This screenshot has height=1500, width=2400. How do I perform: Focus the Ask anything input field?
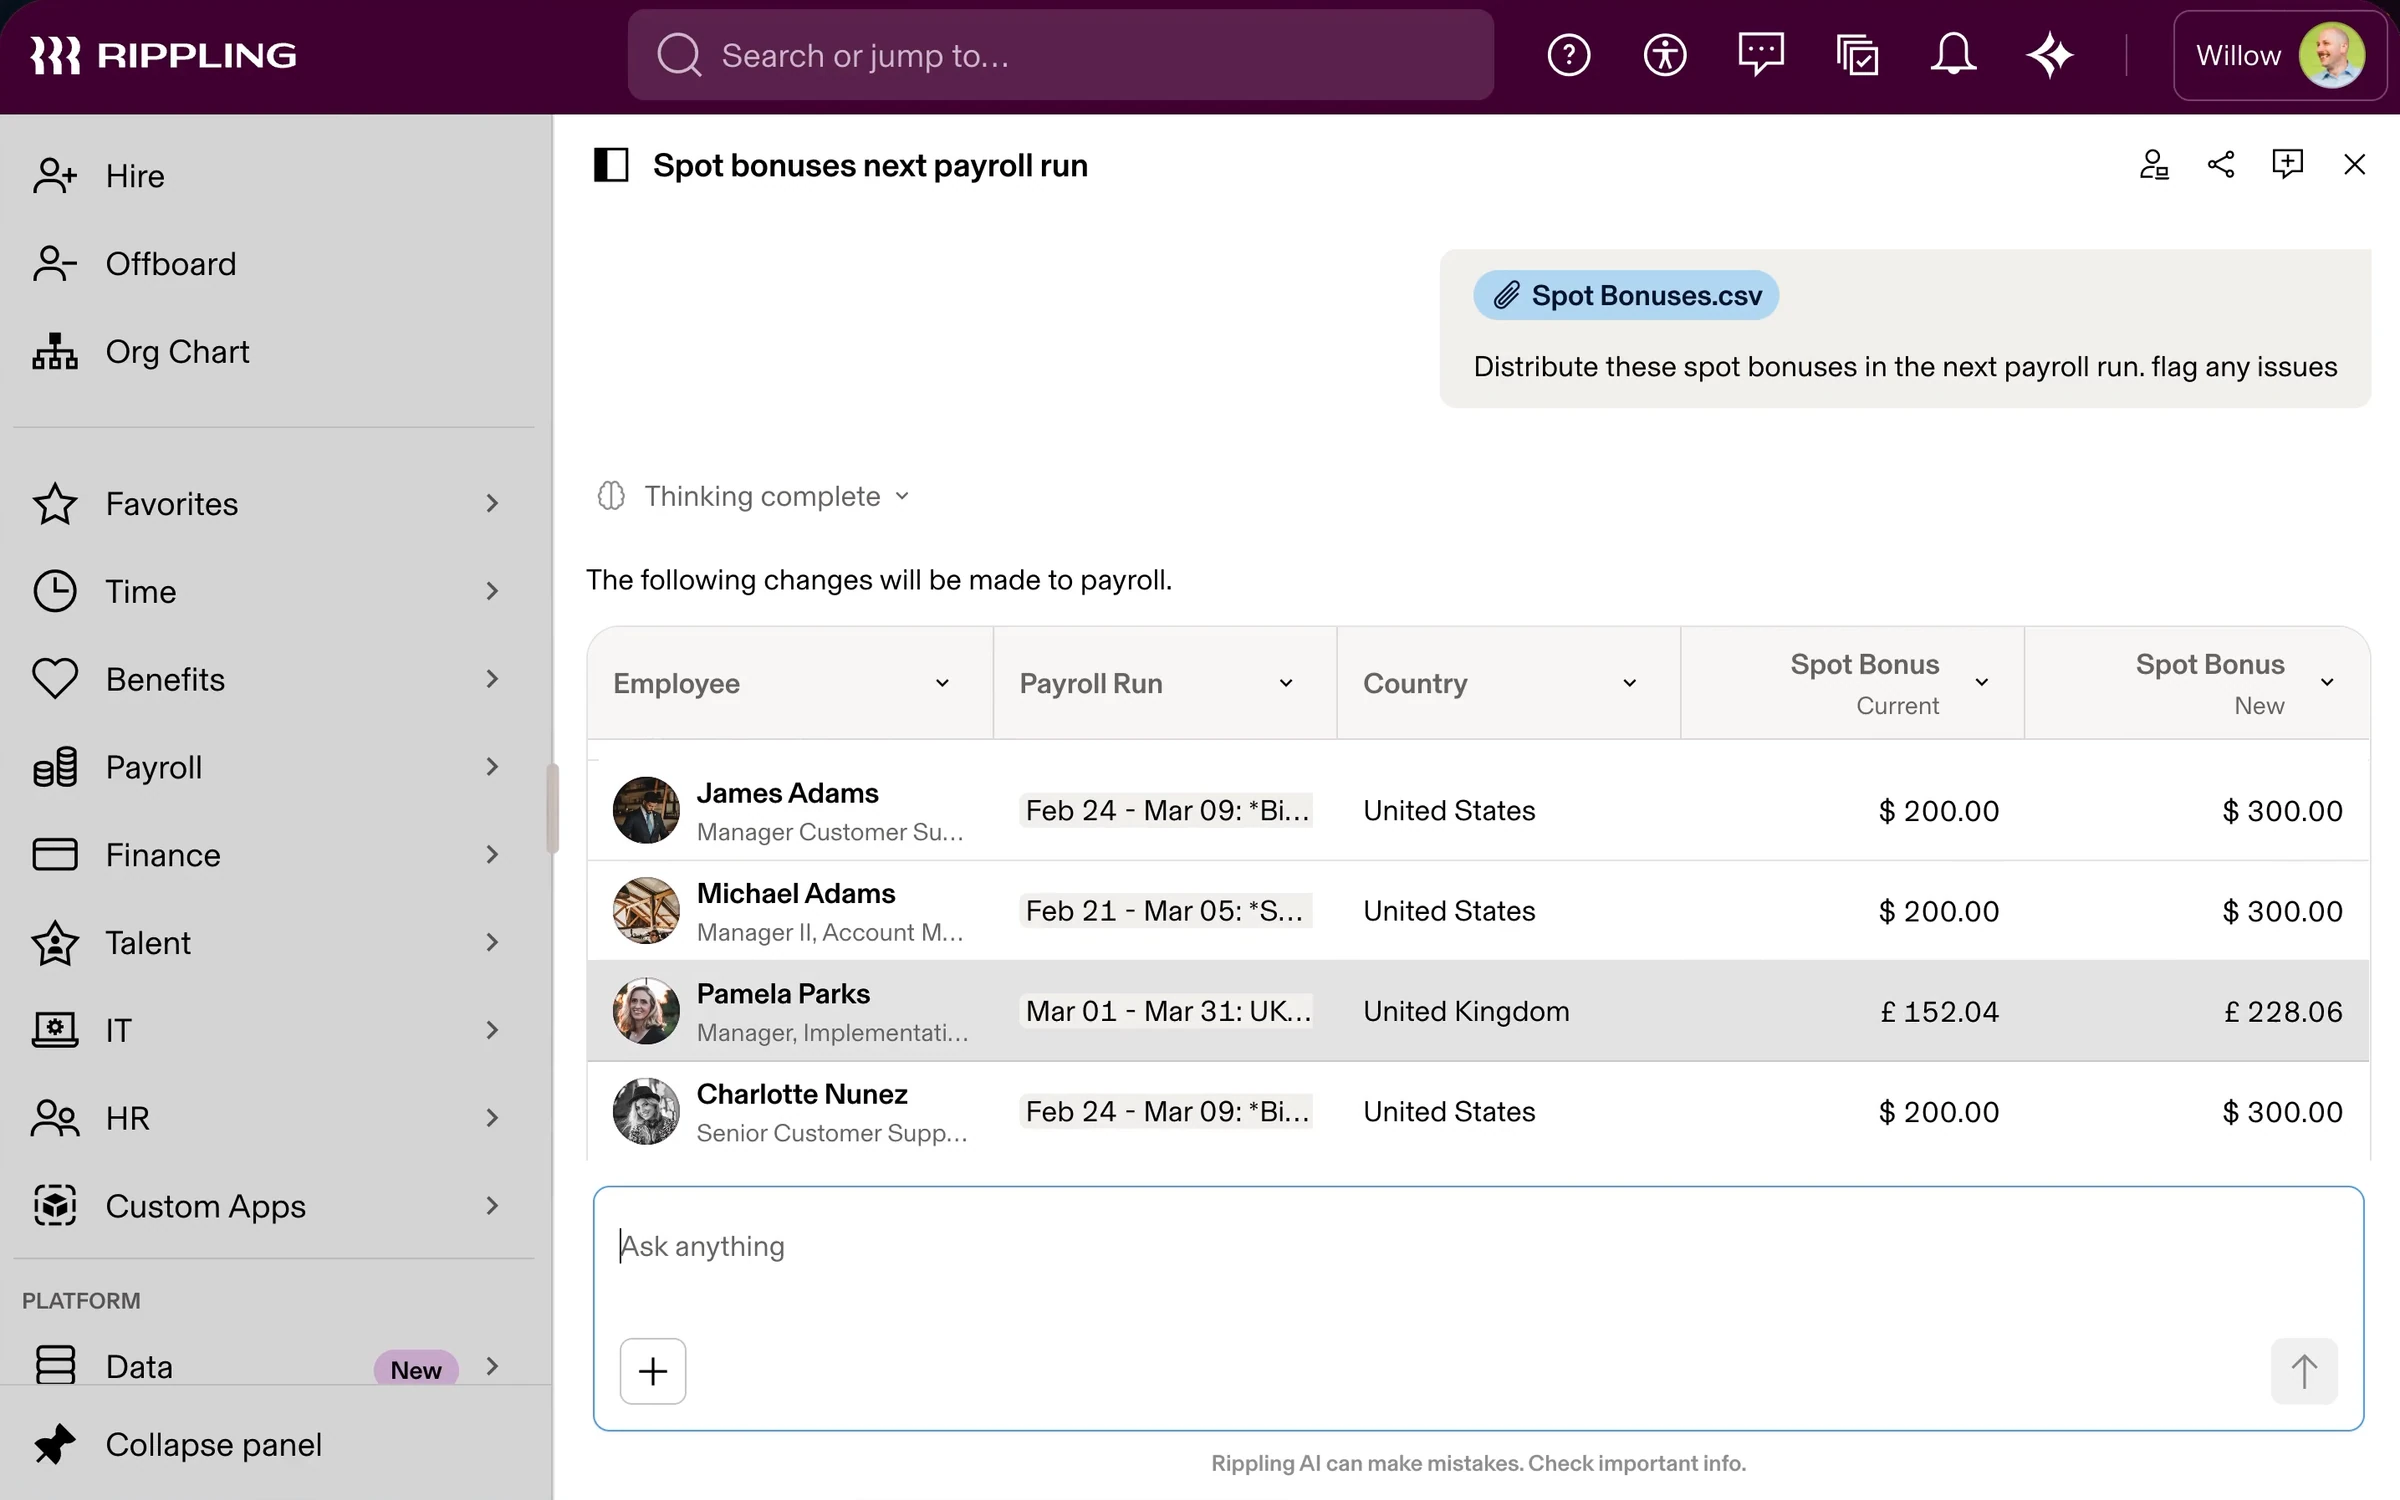(x=1478, y=1246)
